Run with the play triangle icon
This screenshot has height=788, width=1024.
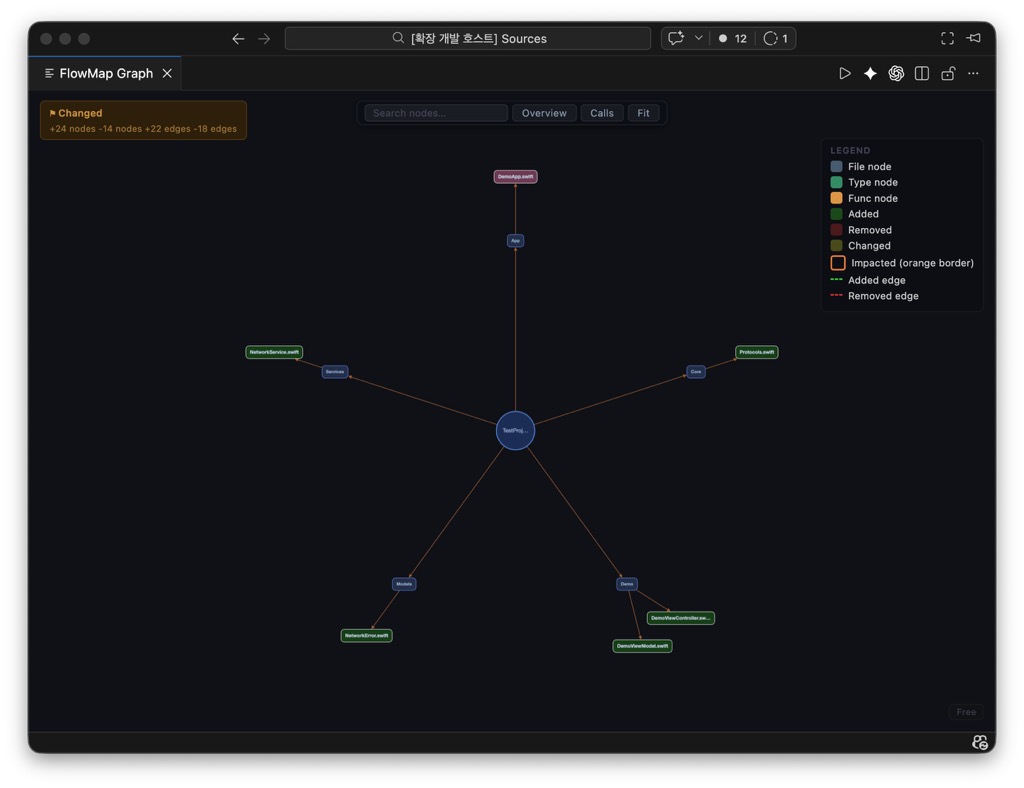(x=844, y=73)
